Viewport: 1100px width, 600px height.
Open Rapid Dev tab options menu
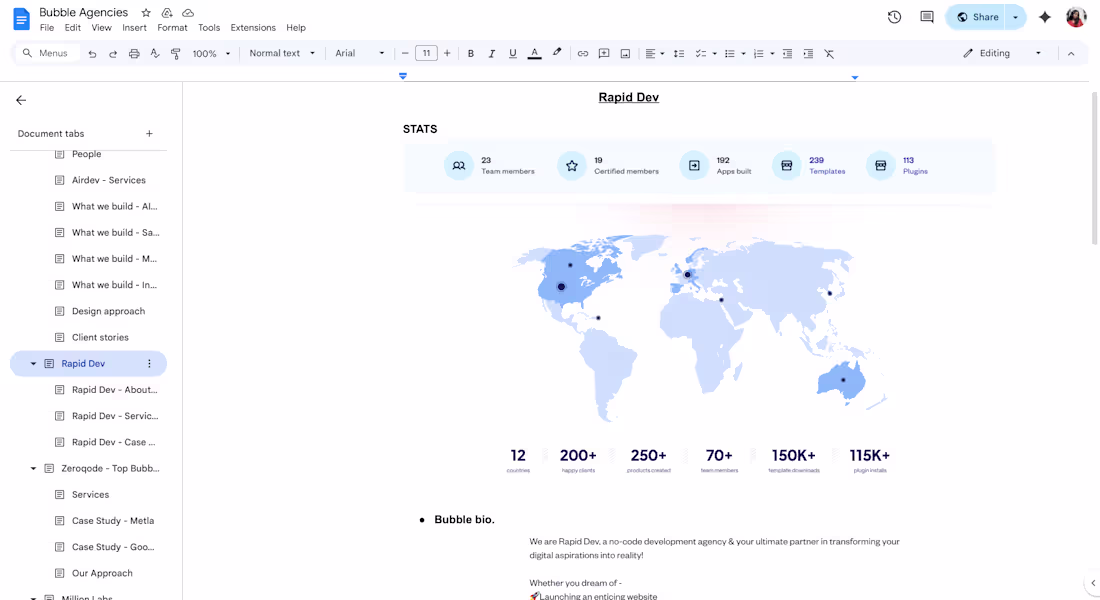click(149, 364)
